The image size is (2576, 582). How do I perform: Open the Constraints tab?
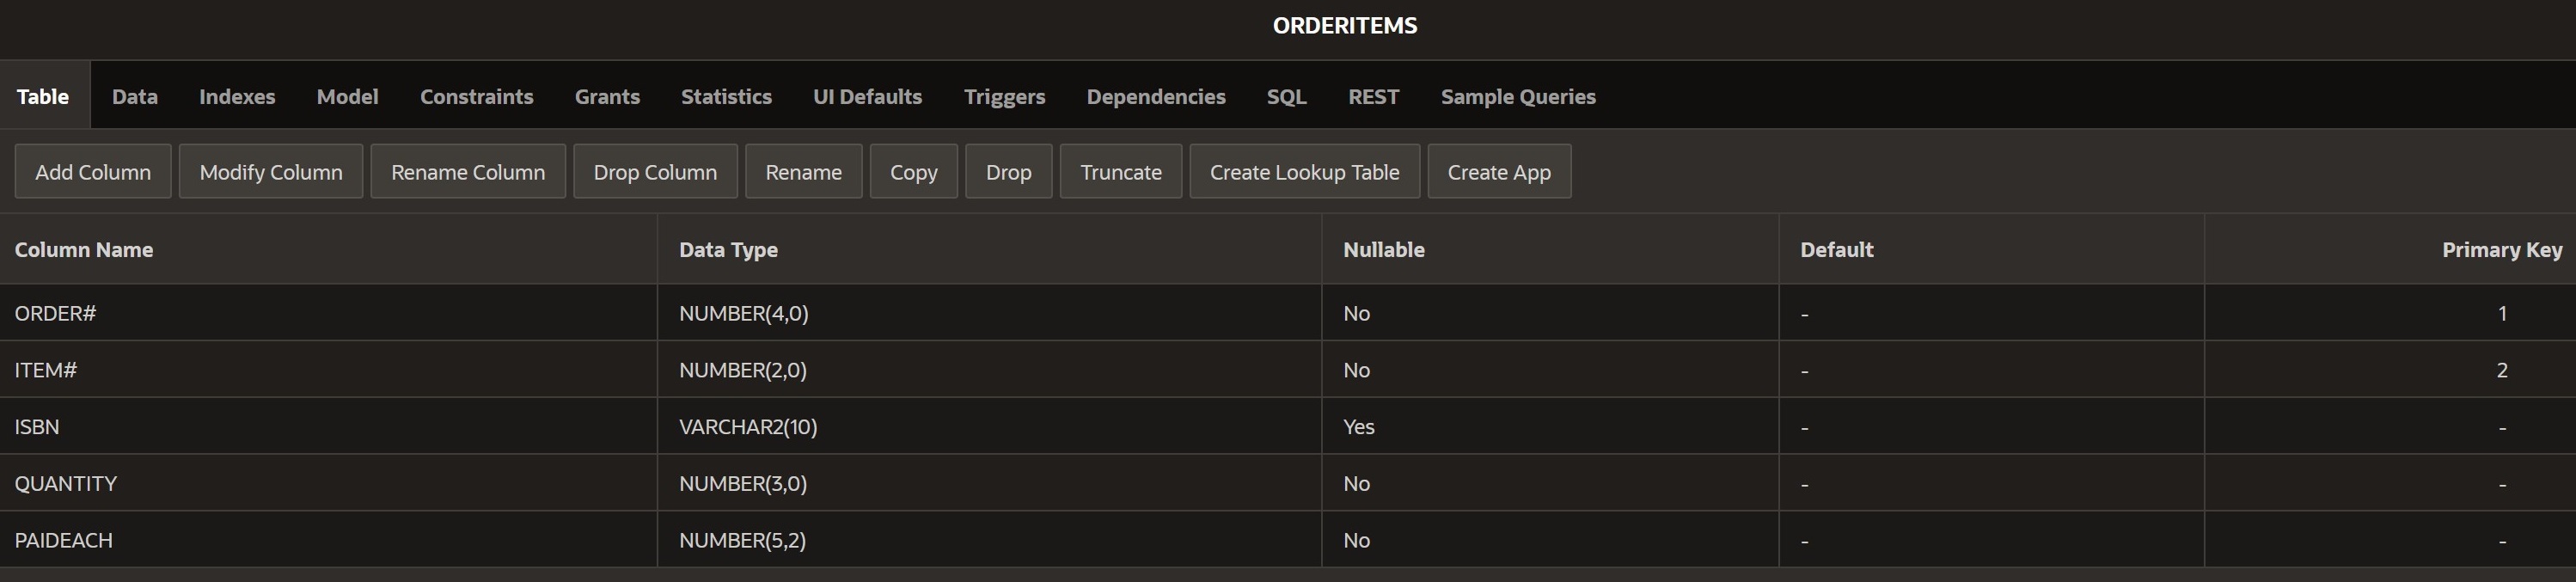476,96
